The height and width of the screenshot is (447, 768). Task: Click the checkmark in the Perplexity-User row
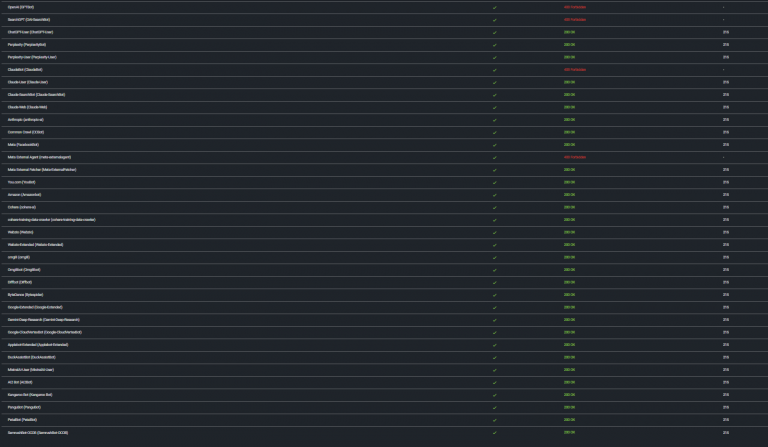pos(494,57)
